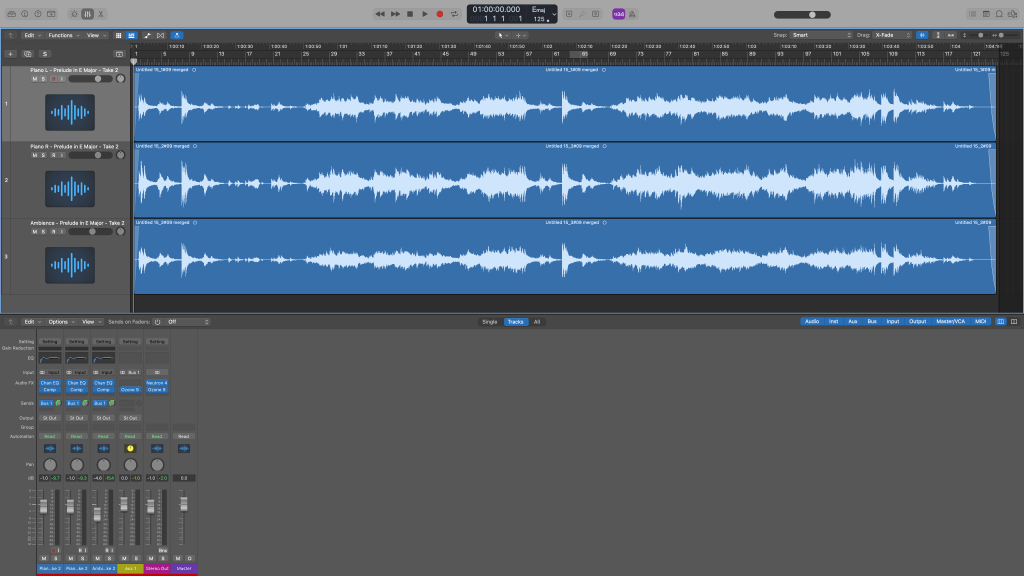
Task: Mute the Piano L track in the header
Action: (34, 78)
